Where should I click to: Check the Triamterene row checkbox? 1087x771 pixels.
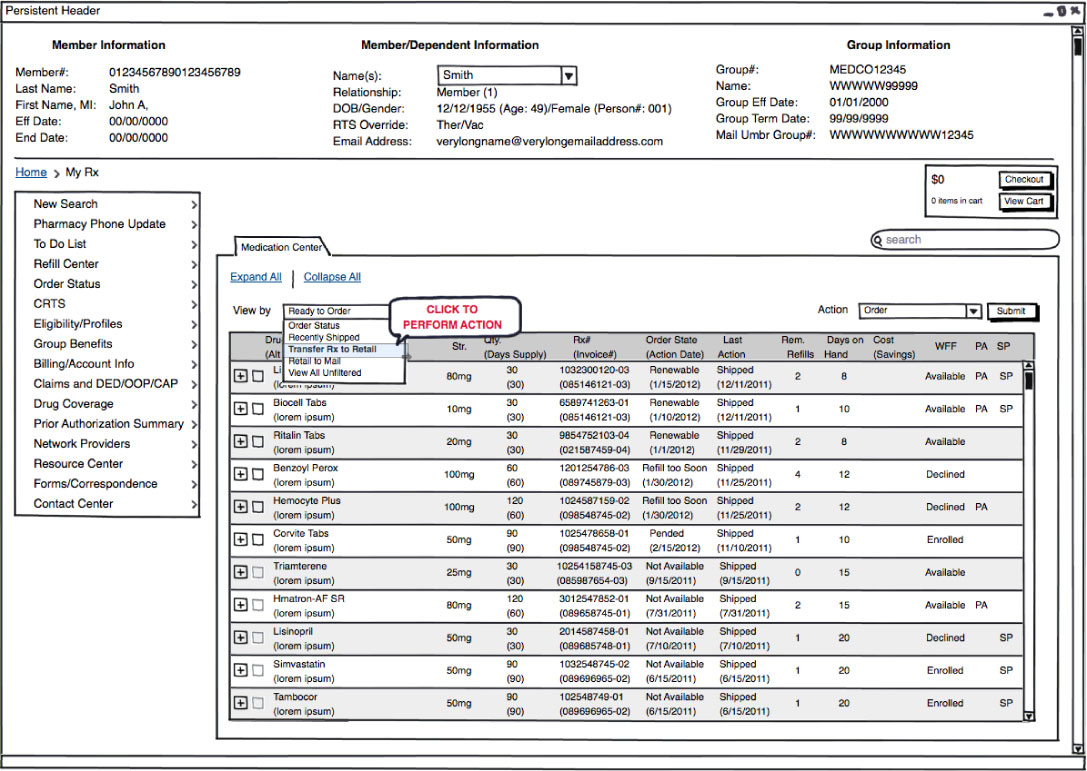point(258,572)
